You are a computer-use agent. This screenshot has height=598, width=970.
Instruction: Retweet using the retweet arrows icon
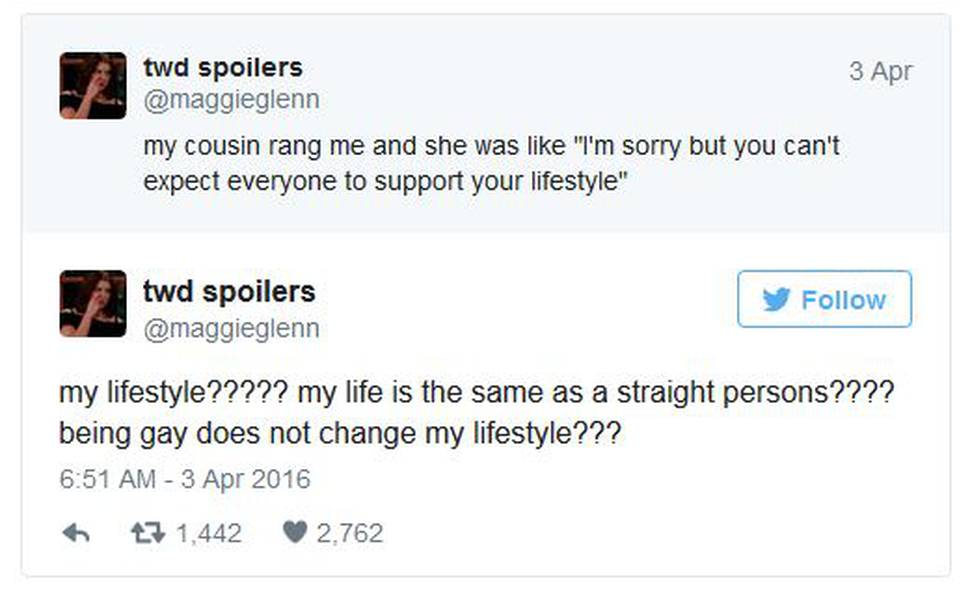148,532
